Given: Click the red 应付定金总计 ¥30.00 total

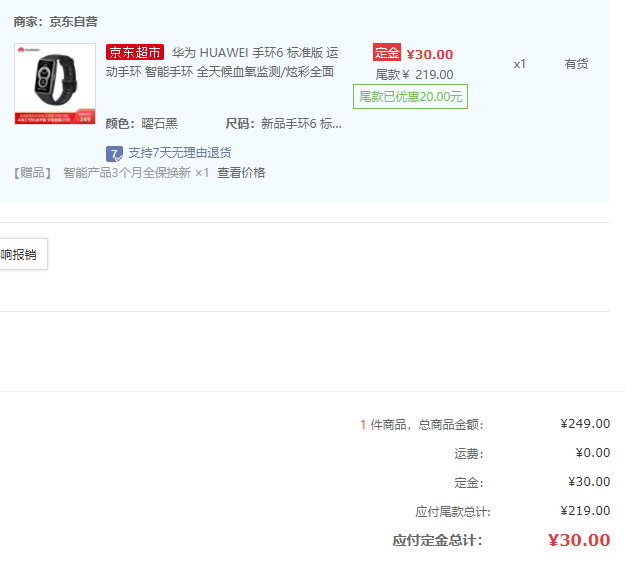Looking at the screenshot, I should pos(579,540).
